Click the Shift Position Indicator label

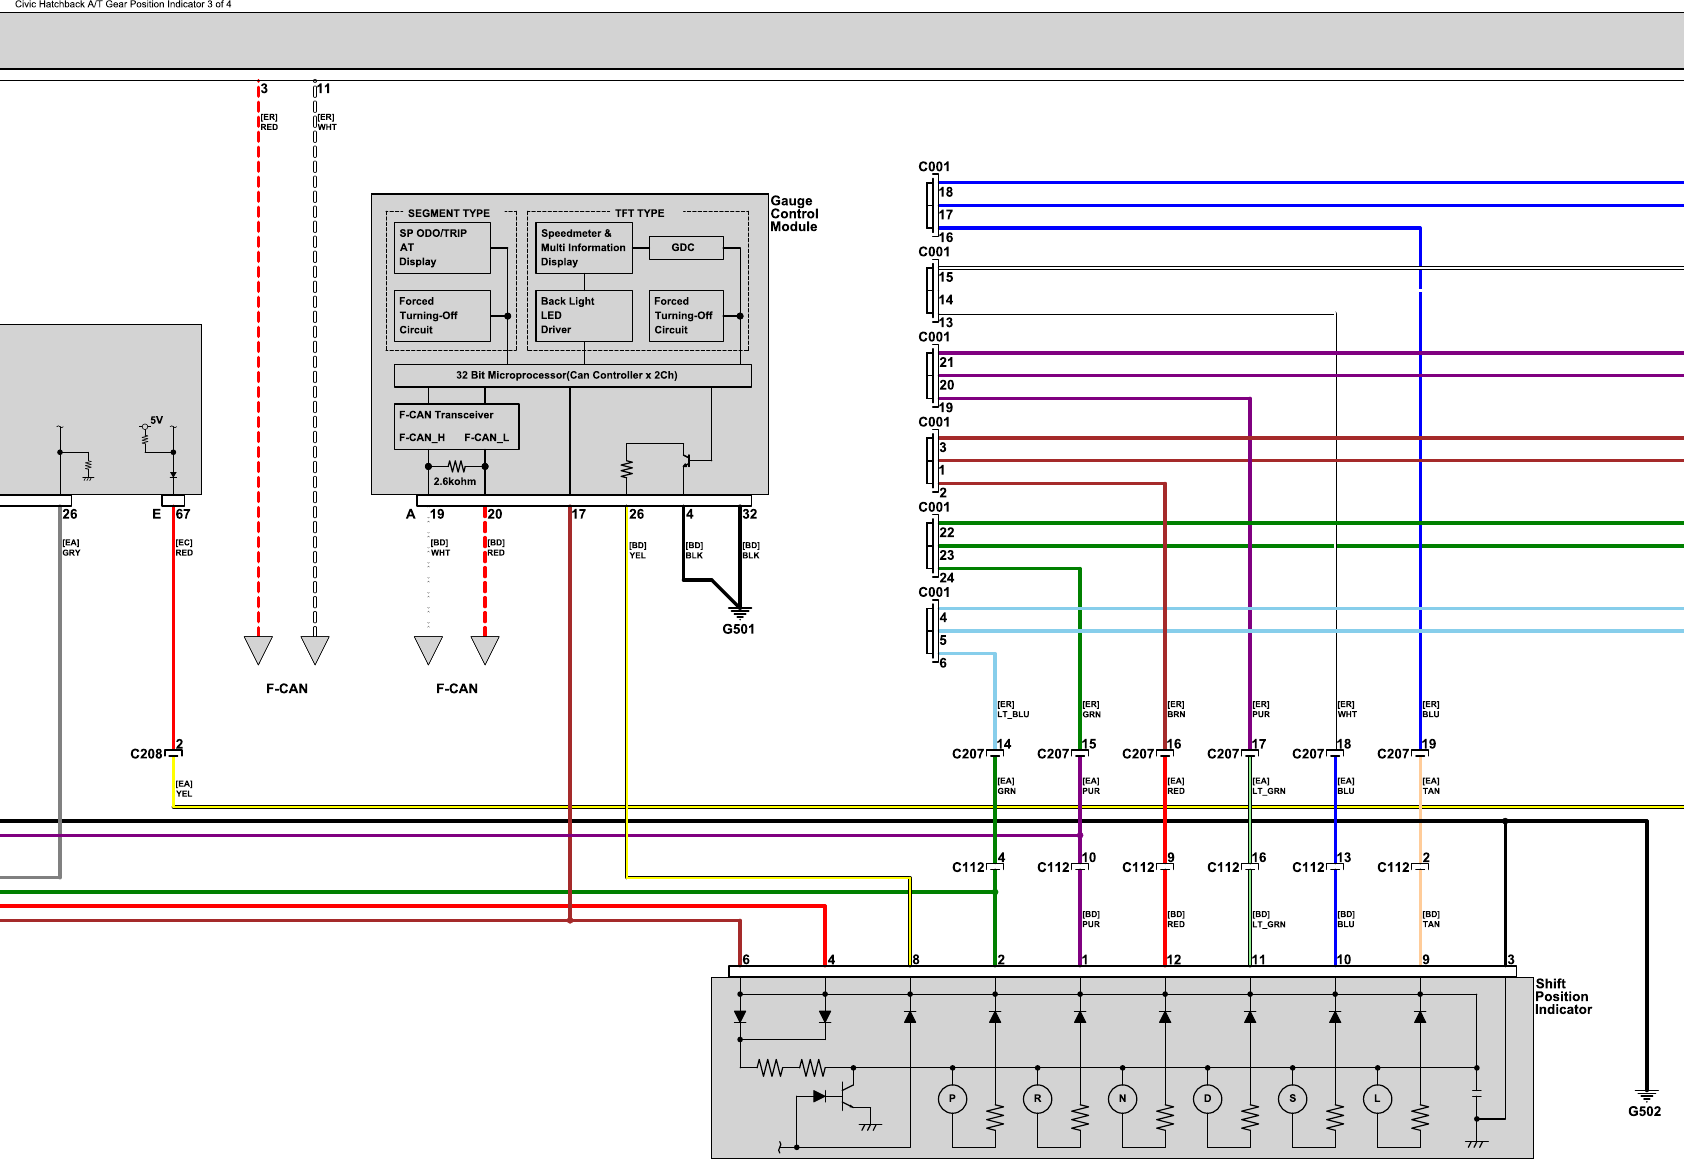click(x=1563, y=997)
